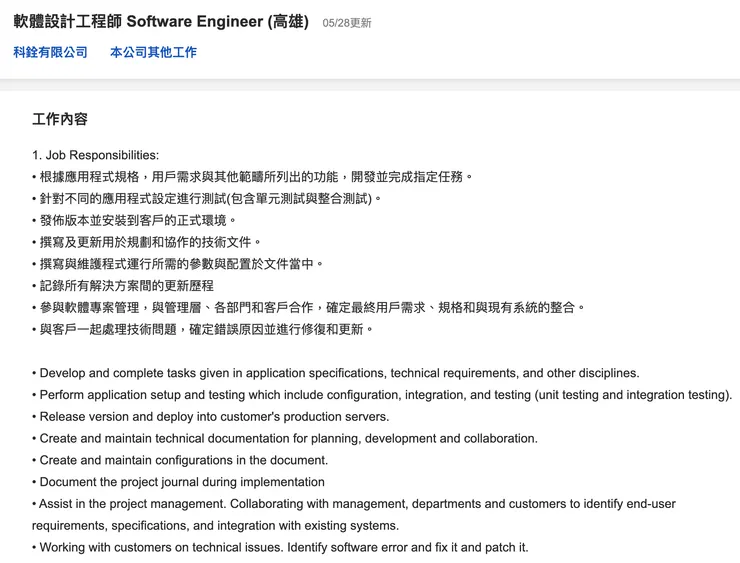Viewport: 740px width, 563px height.
Task: Click the bullet 記錄所有解決方案間的更新歷程
Action: pyautogui.click(x=123, y=286)
